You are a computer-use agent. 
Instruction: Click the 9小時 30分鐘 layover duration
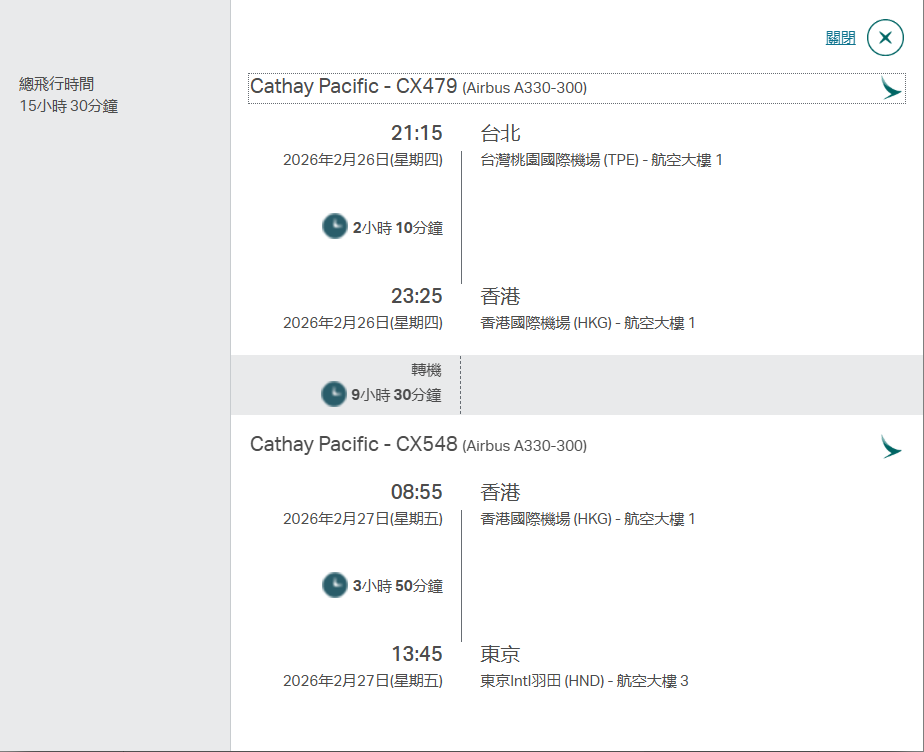coord(396,395)
